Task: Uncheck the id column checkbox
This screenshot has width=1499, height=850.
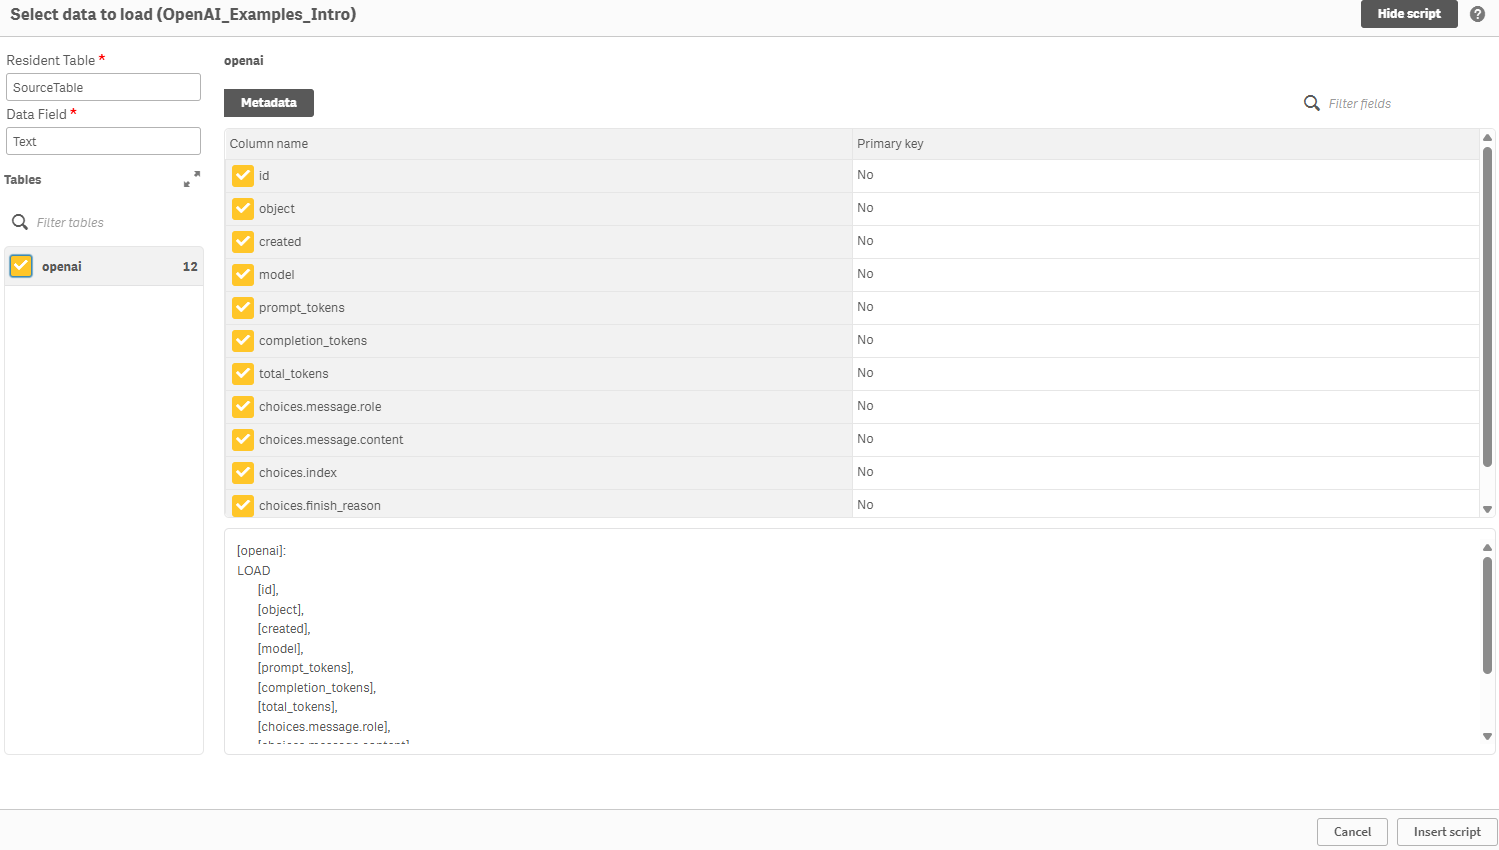Action: [242, 175]
